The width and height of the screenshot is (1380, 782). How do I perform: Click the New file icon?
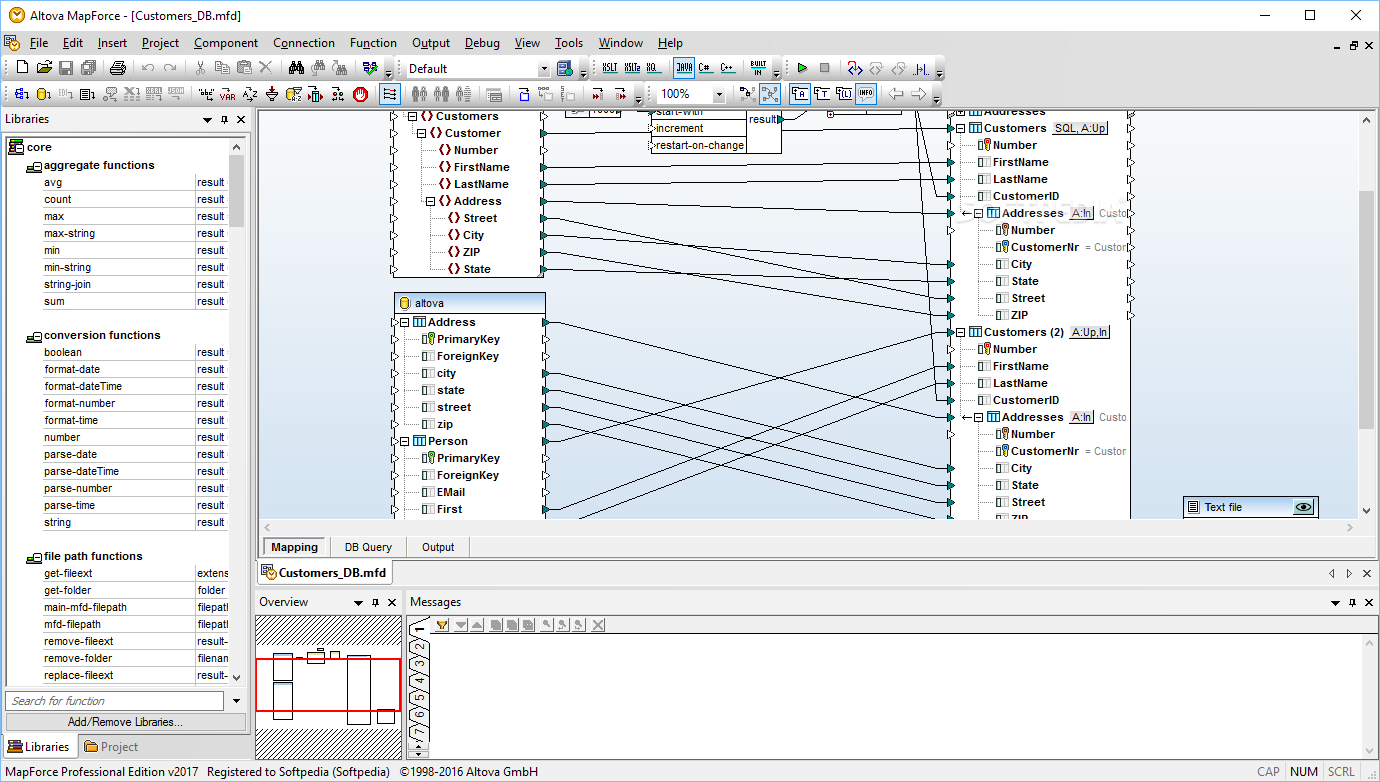point(22,68)
